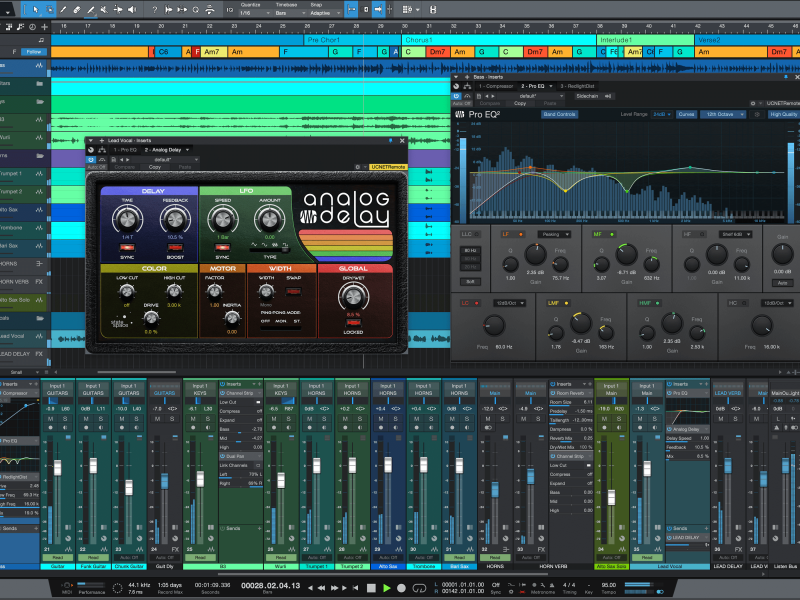The width and height of the screenshot is (800, 600).
Task: Open the save icon in the top toolbar
Action: click(433, 9)
